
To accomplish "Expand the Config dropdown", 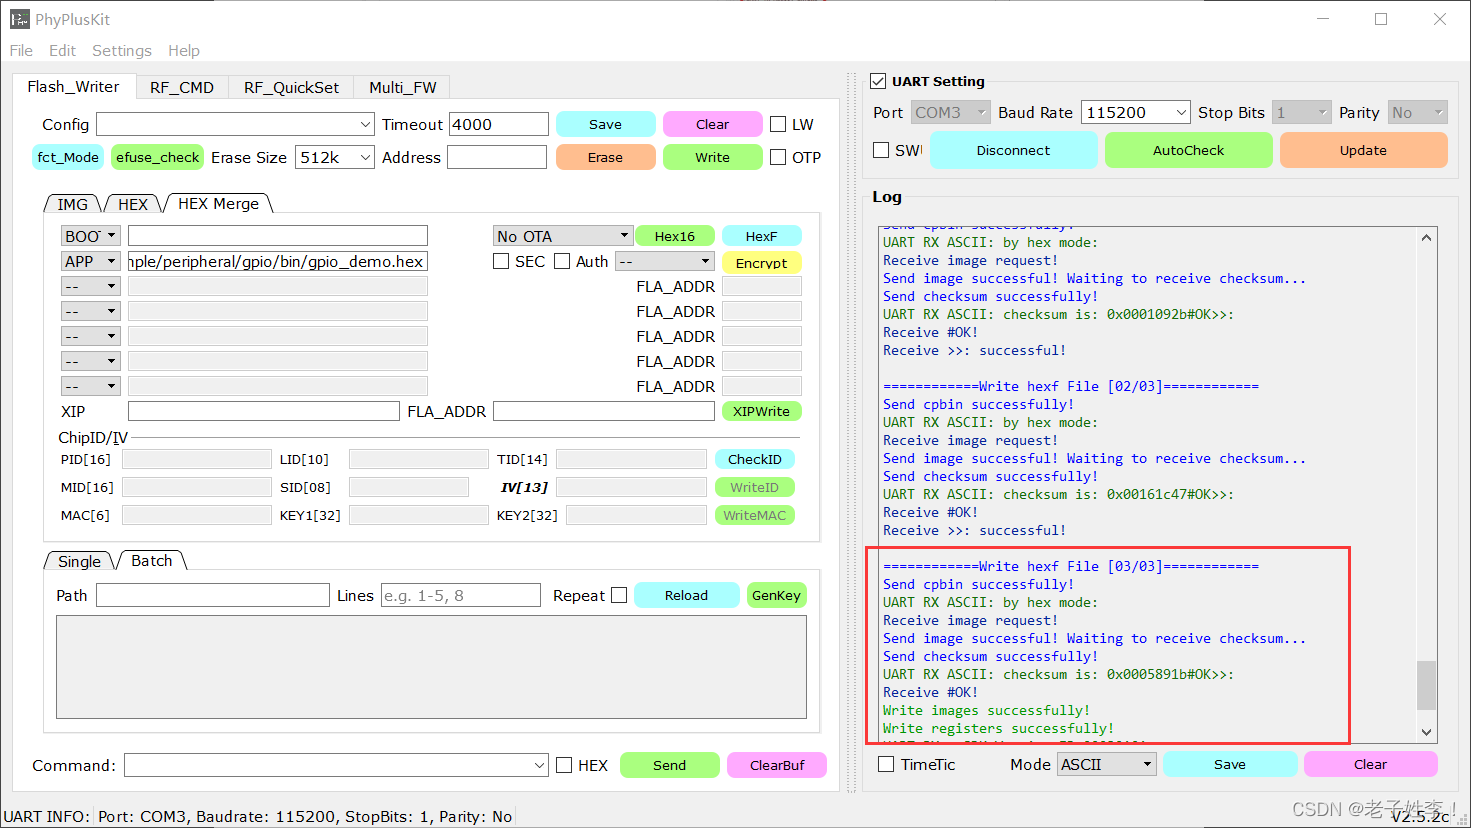I will pyautogui.click(x=236, y=124).
